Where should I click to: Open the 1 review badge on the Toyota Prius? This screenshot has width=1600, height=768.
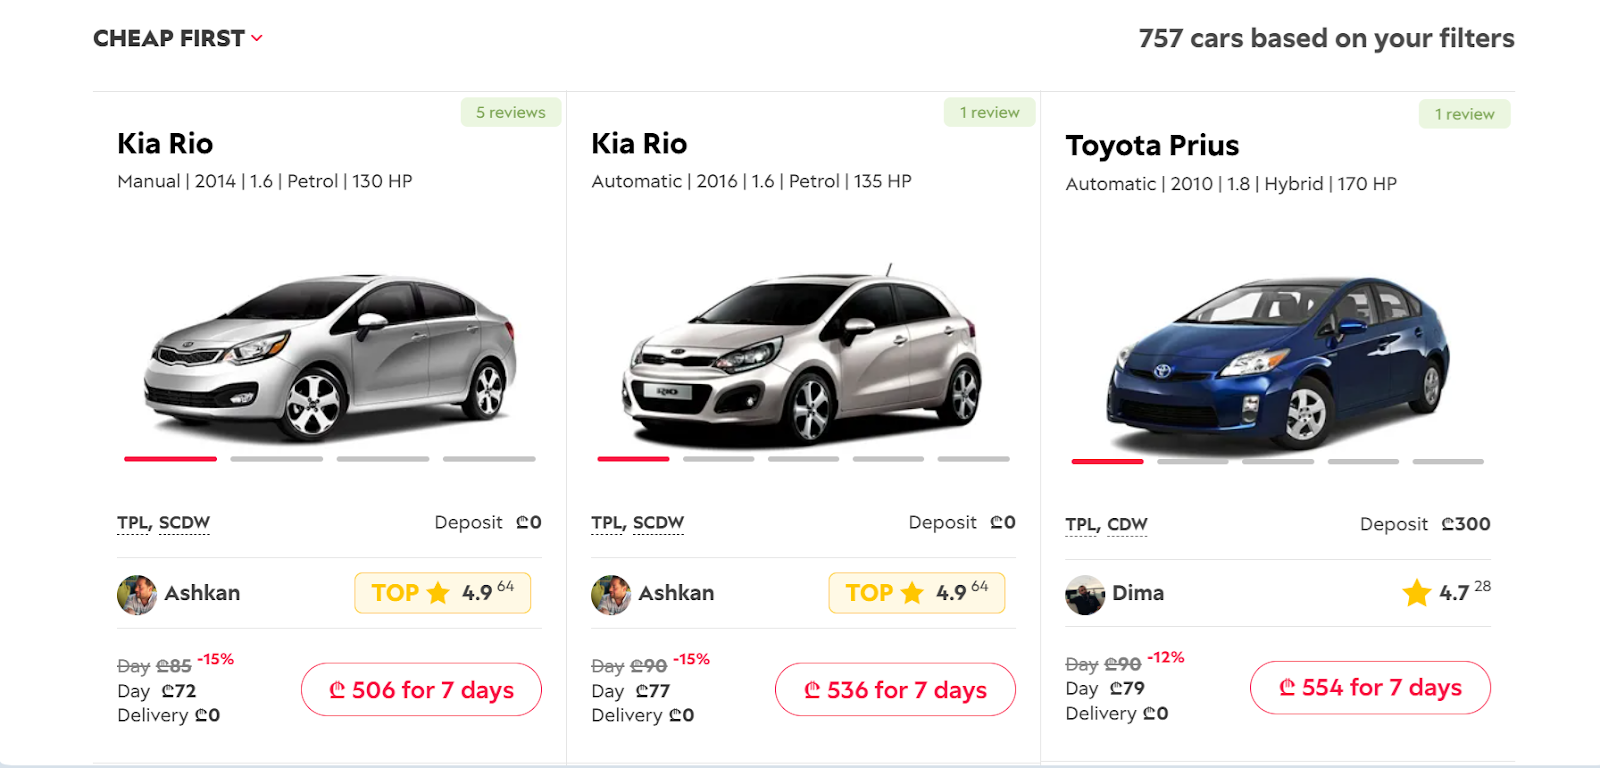(1464, 114)
